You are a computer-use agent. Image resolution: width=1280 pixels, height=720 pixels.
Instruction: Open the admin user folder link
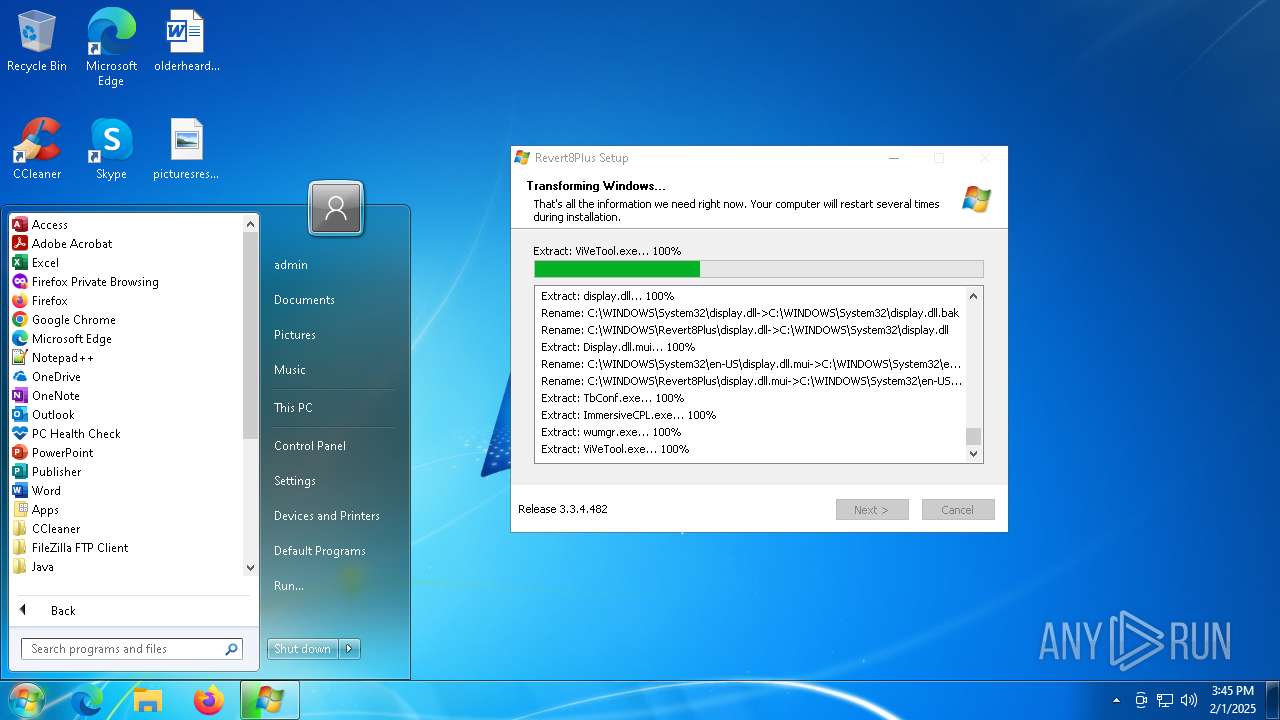pos(291,265)
